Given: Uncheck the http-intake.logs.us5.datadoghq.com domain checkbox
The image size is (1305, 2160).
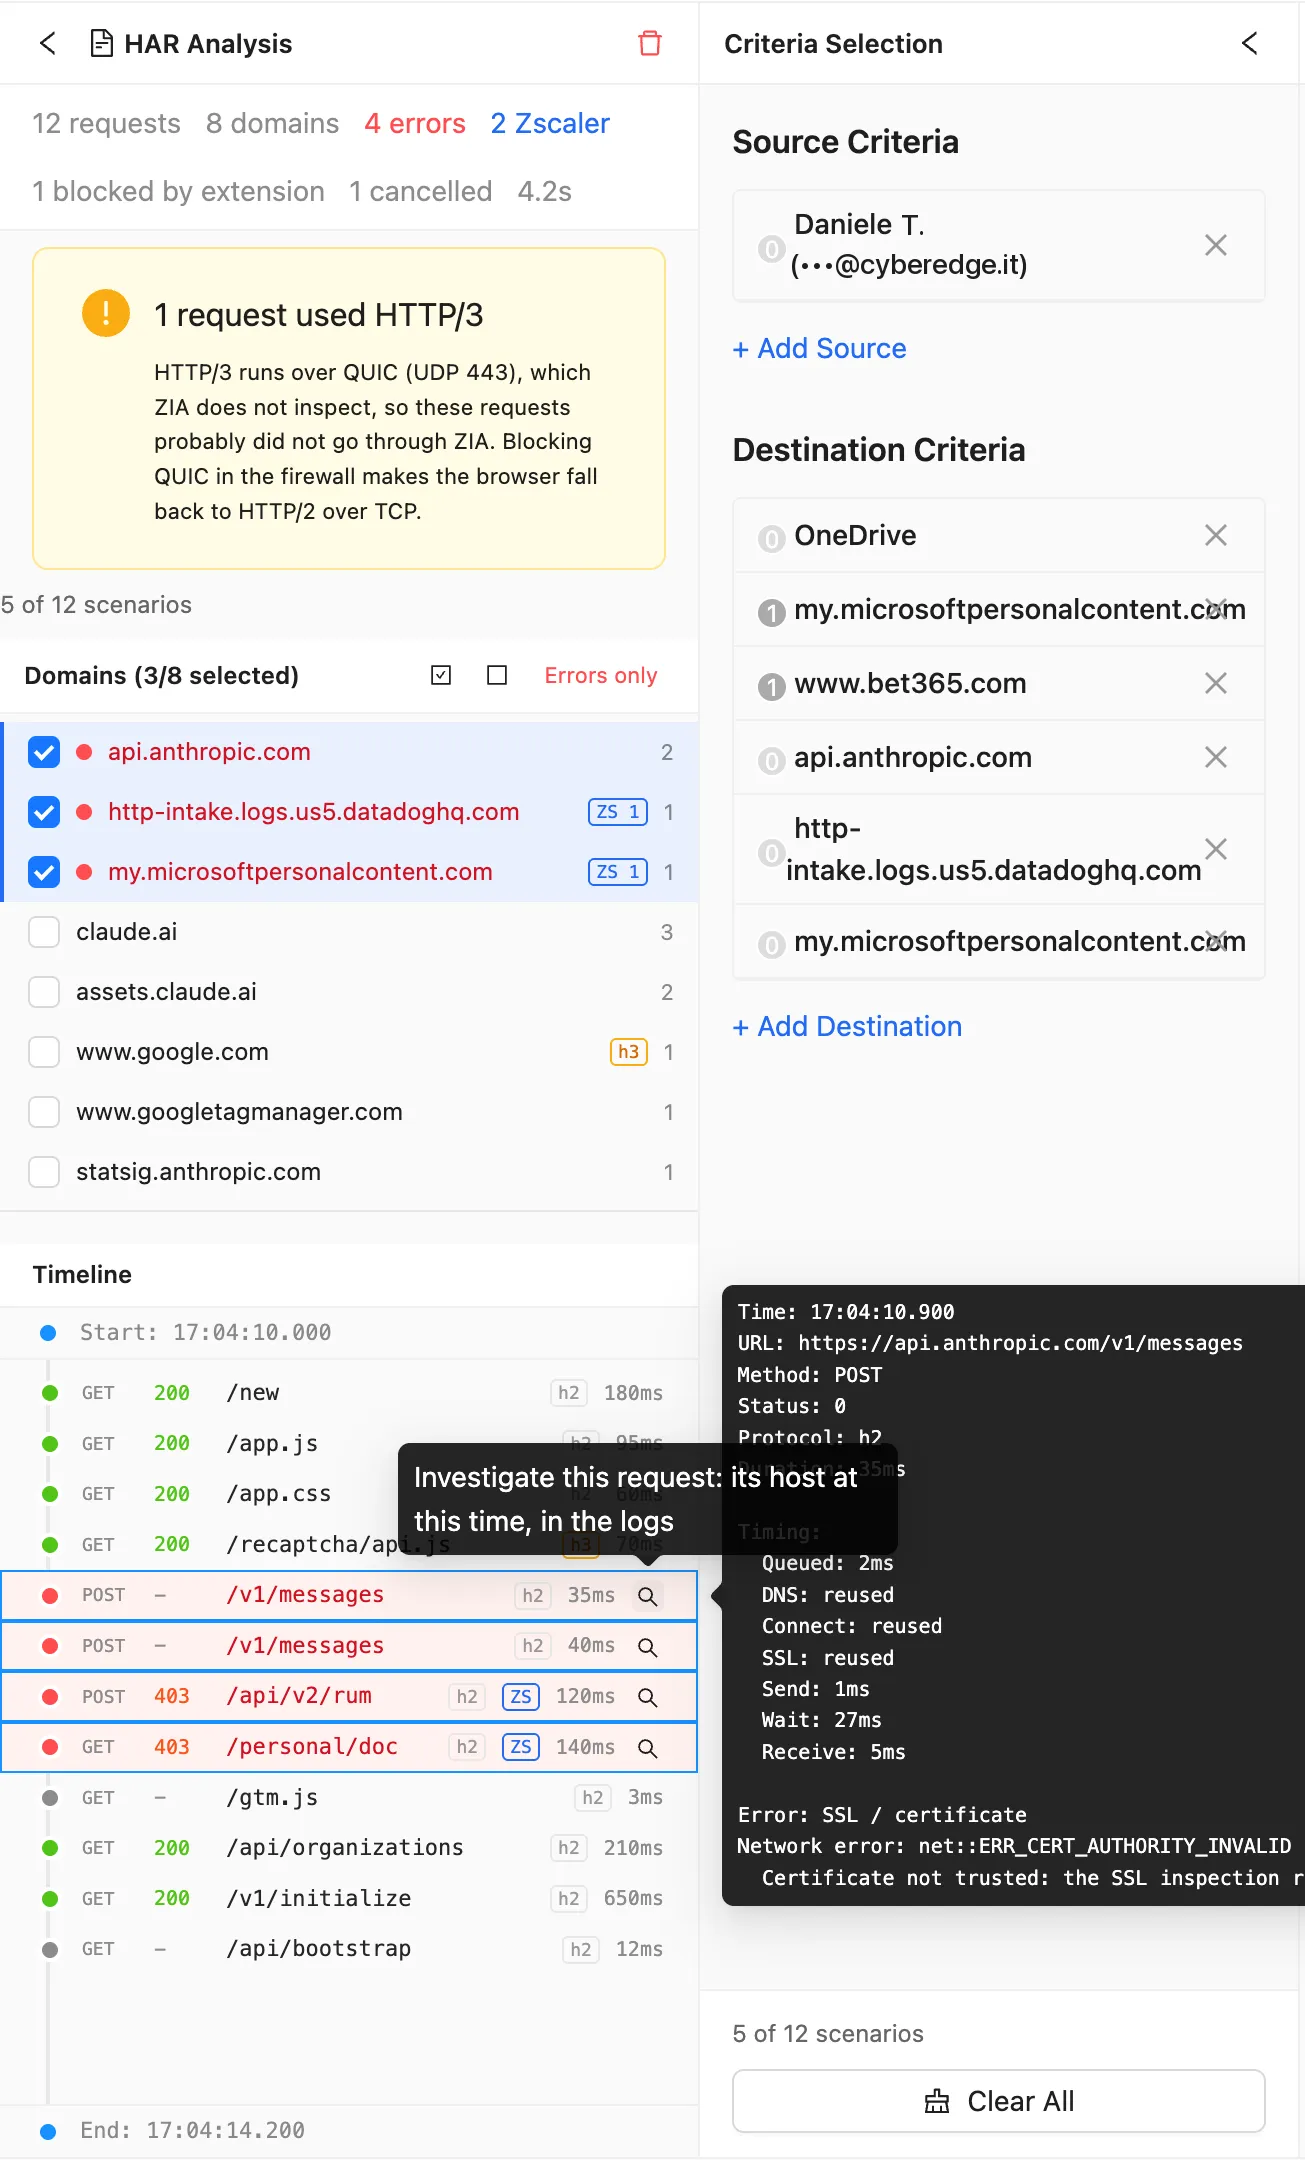Looking at the screenshot, I should (x=44, y=812).
